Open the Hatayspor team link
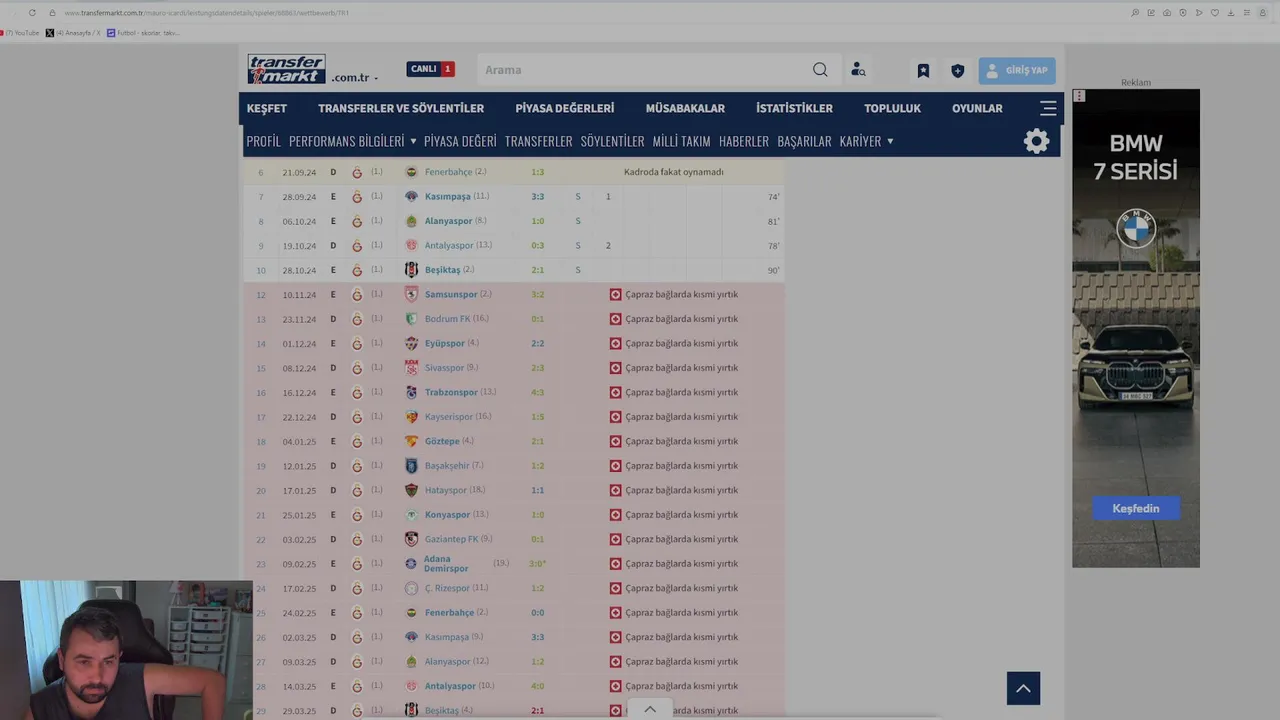 [x=446, y=491]
